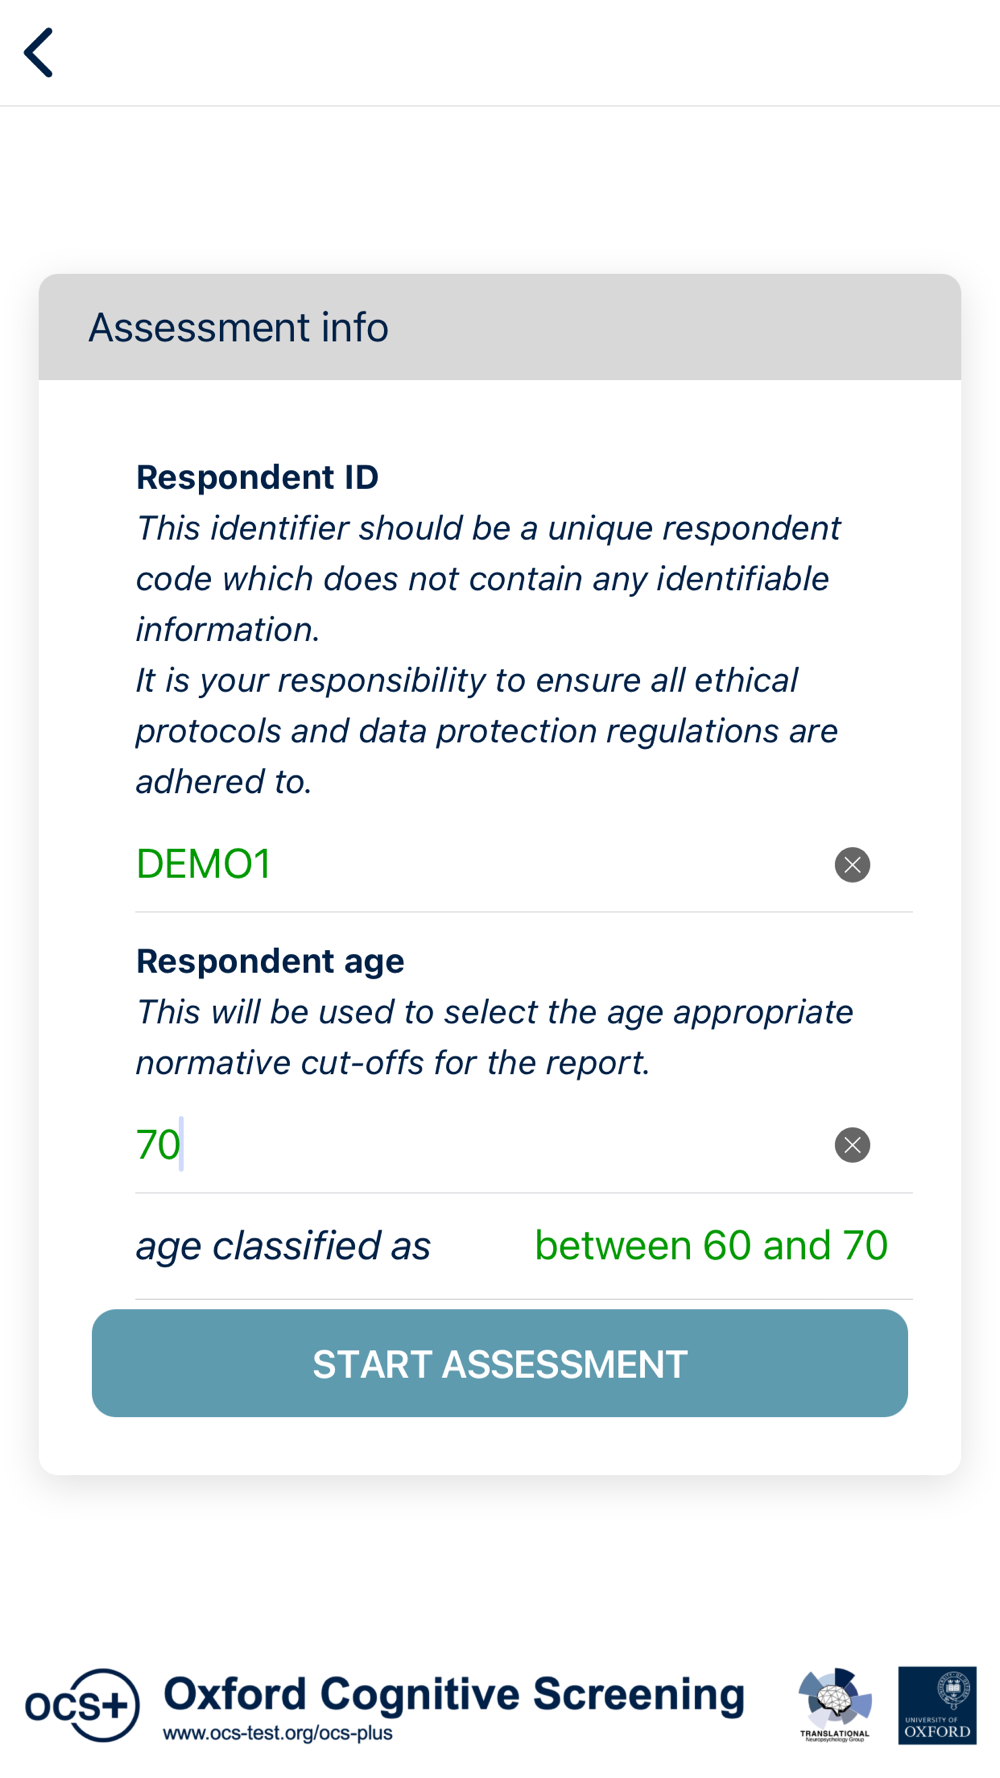
Task: Click the Translational Neuropsychology Group logo
Action: click(x=834, y=1704)
